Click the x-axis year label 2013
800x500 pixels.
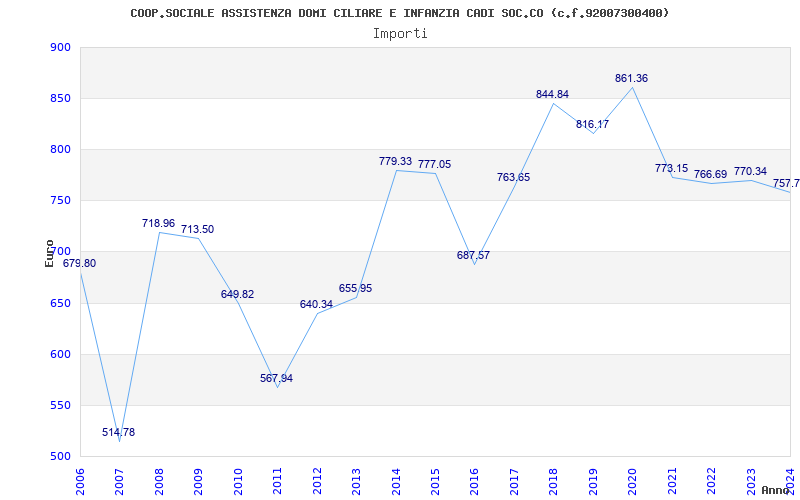(356, 481)
